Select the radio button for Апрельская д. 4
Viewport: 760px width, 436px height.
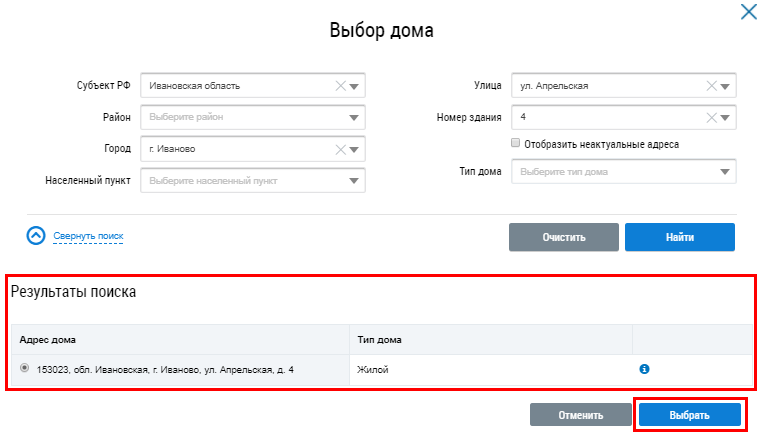[x=24, y=369]
